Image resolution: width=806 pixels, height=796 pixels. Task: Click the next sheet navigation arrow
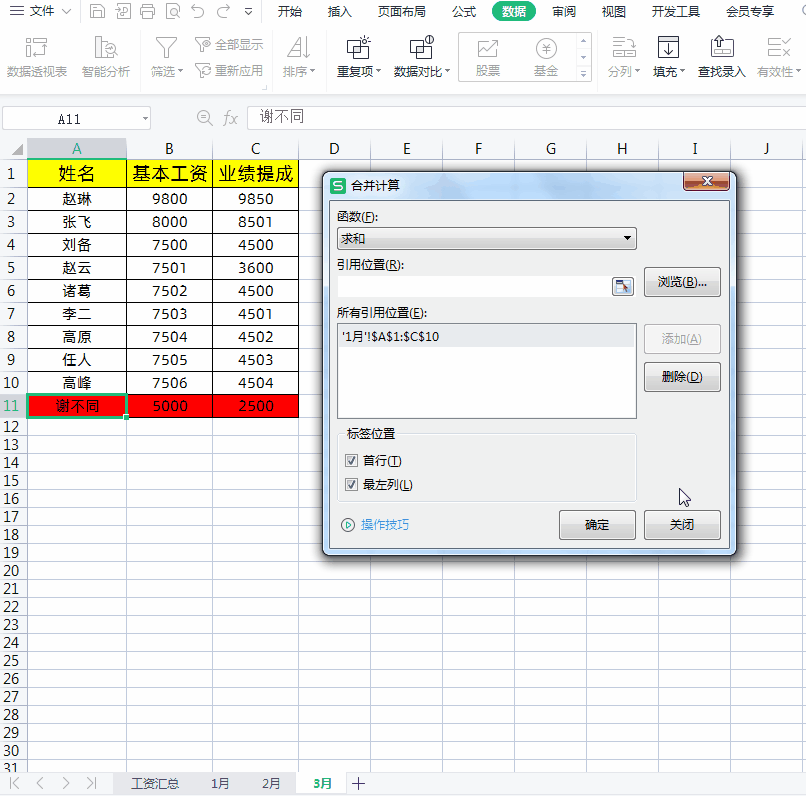(65, 784)
